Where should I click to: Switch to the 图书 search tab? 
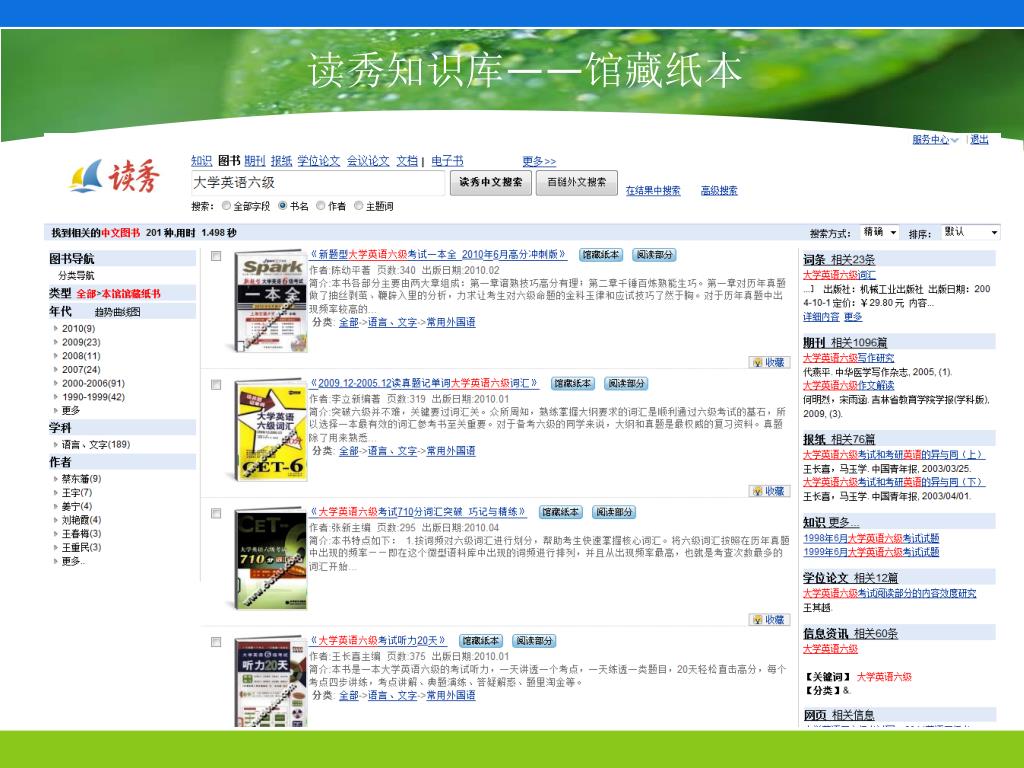pyautogui.click(x=229, y=161)
